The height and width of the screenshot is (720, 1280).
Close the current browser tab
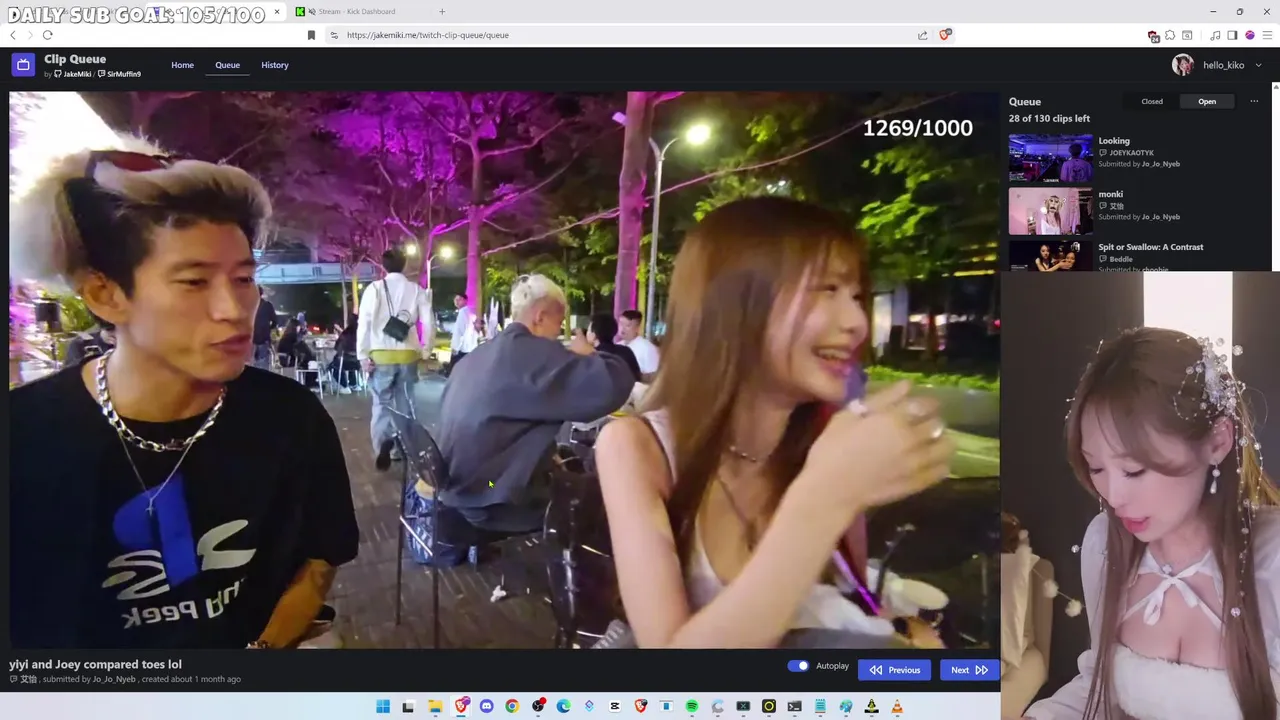coord(277,12)
